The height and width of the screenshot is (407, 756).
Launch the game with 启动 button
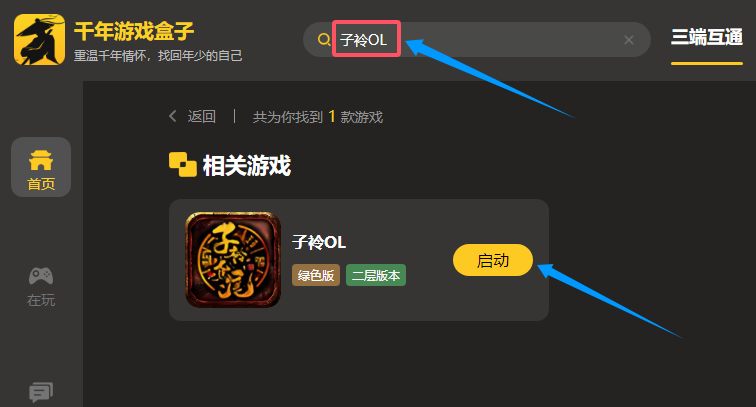(x=493, y=260)
